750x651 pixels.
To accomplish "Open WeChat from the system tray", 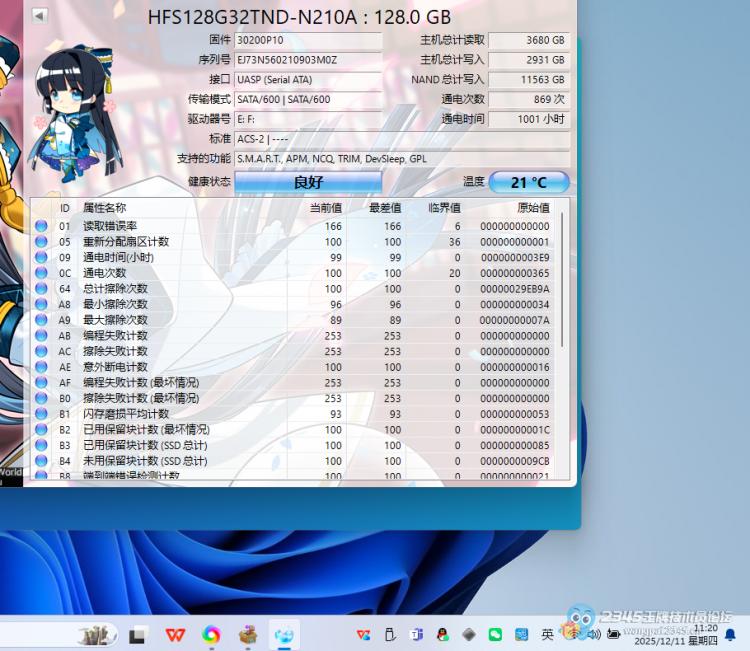I will (495, 634).
